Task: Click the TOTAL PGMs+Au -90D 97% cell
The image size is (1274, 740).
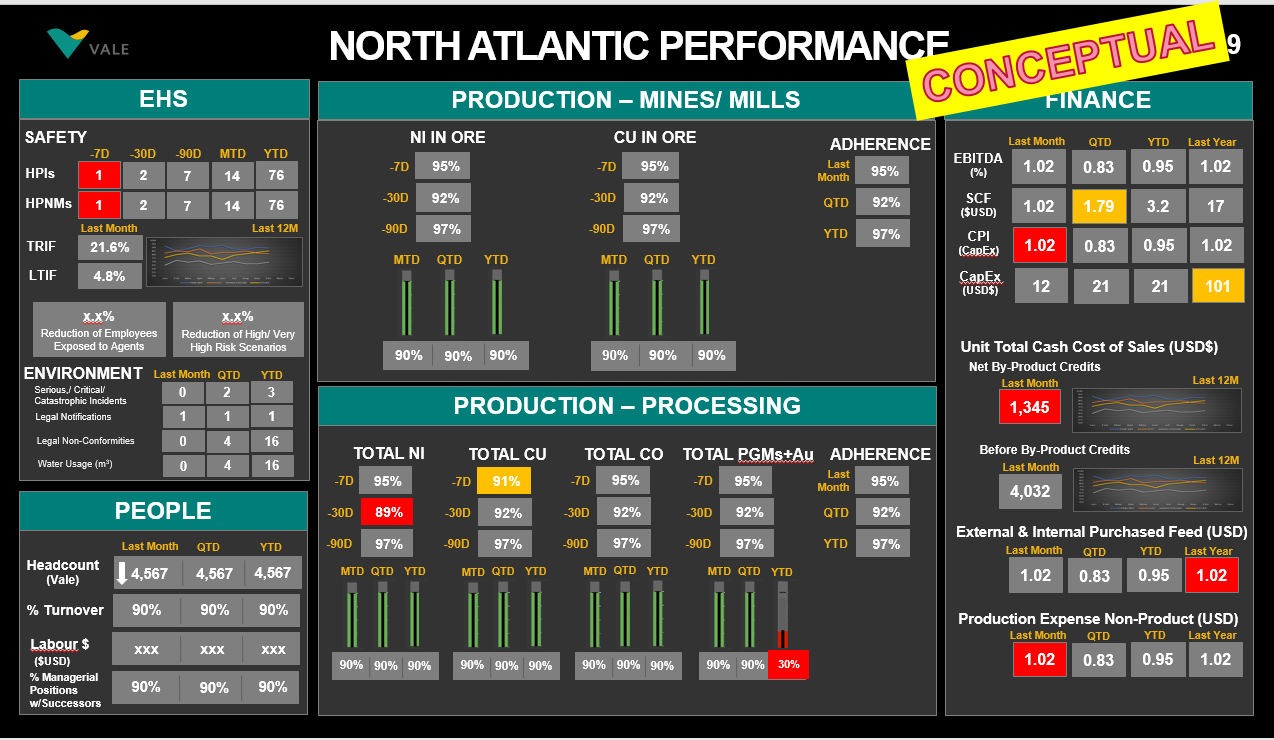Action: (749, 544)
